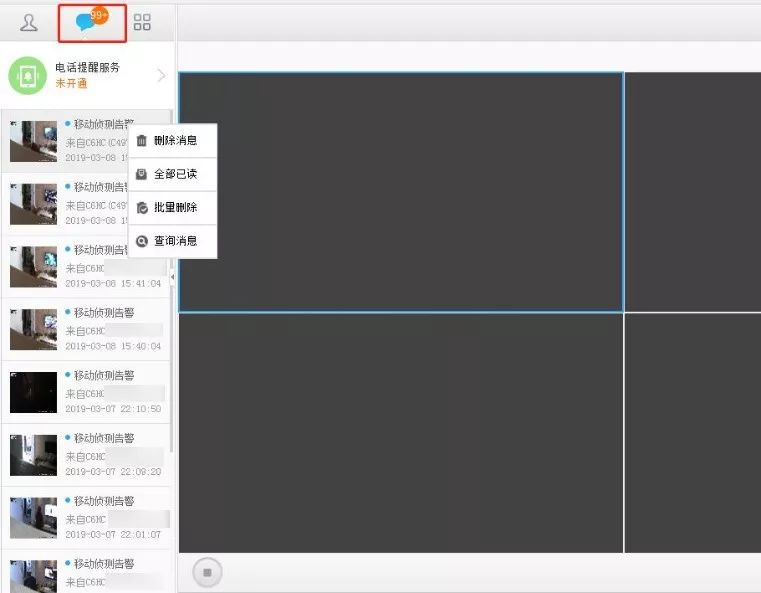Pick 批量删除 from the context menu

pyautogui.click(x=173, y=207)
